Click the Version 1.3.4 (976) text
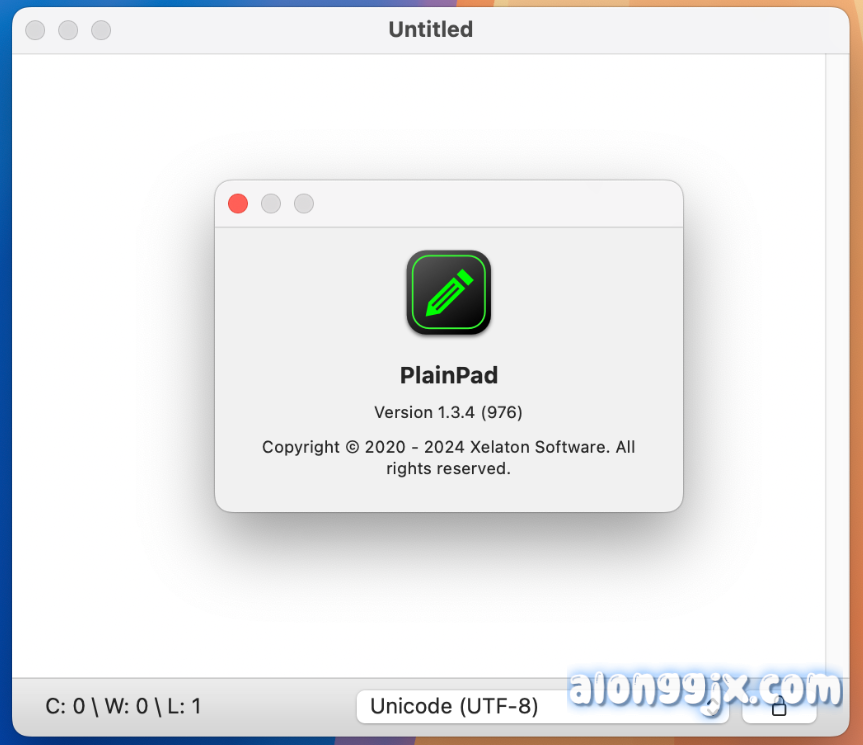The height and width of the screenshot is (745, 863). pyautogui.click(x=449, y=412)
